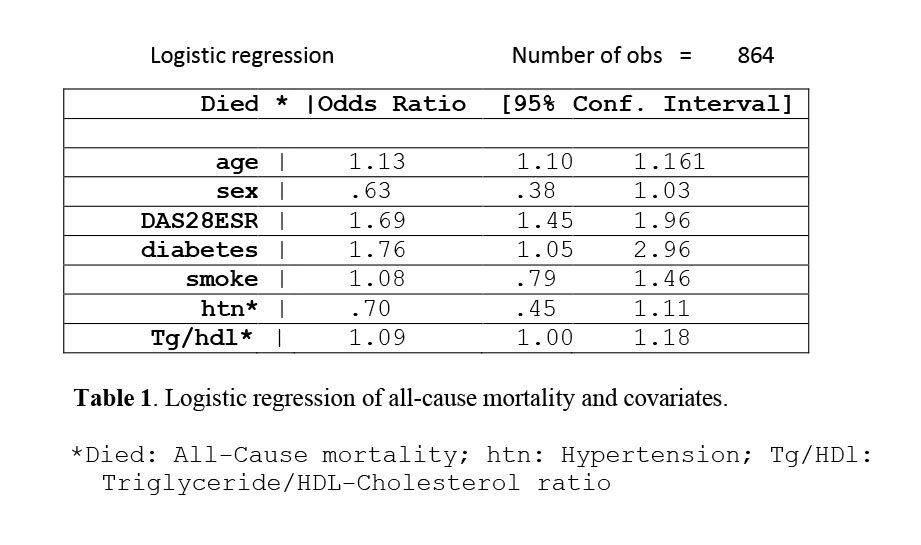The height and width of the screenshot is (545, 921).
Task: Click the "Table 1" caption label
Action: pyautogui.click(x=112, y=398)
